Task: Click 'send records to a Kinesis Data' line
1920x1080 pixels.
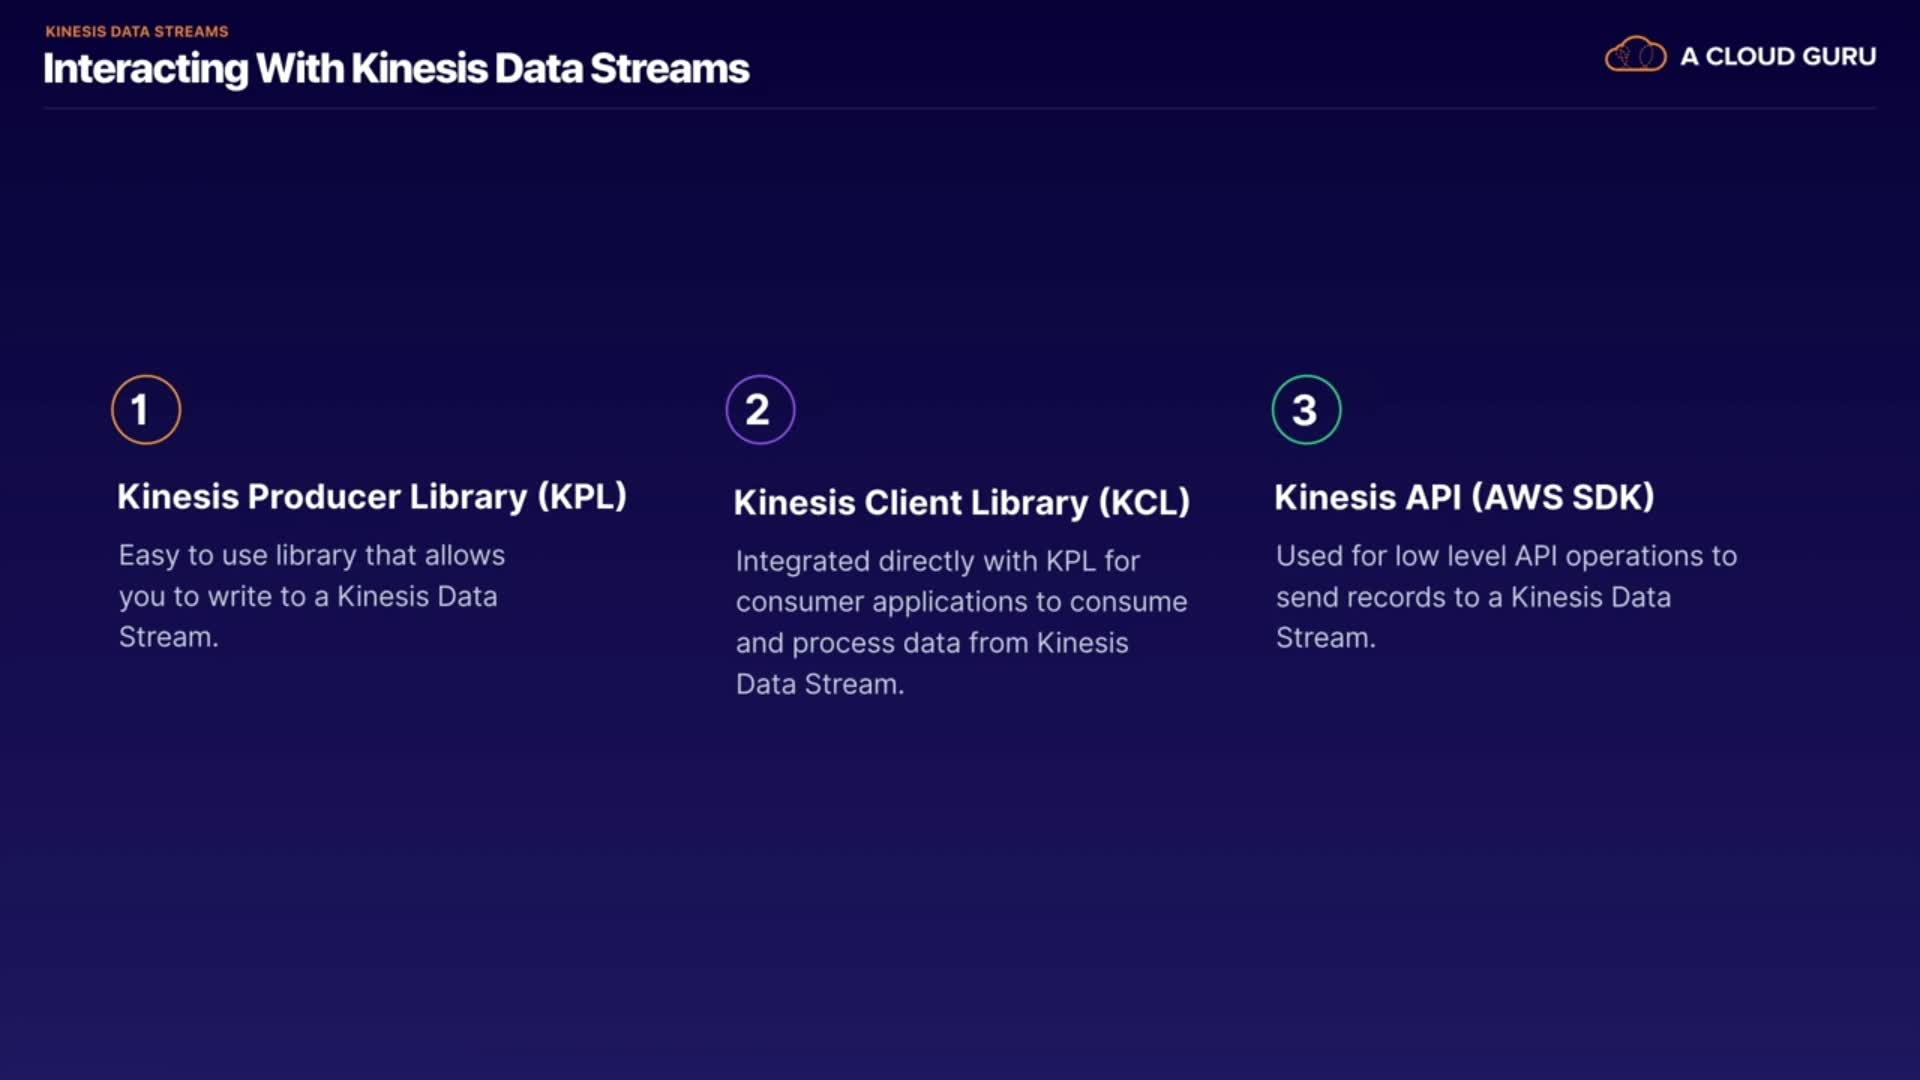Action: [x=1473, y=597]
